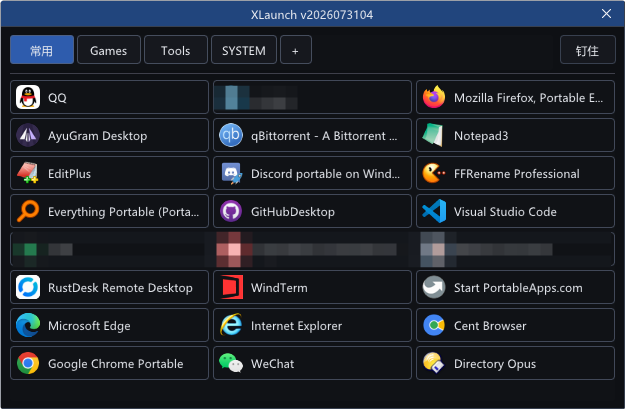This screenshot has width=625, height=409.
Task: Click the QQ penguin icon
Action: point(28,97)
